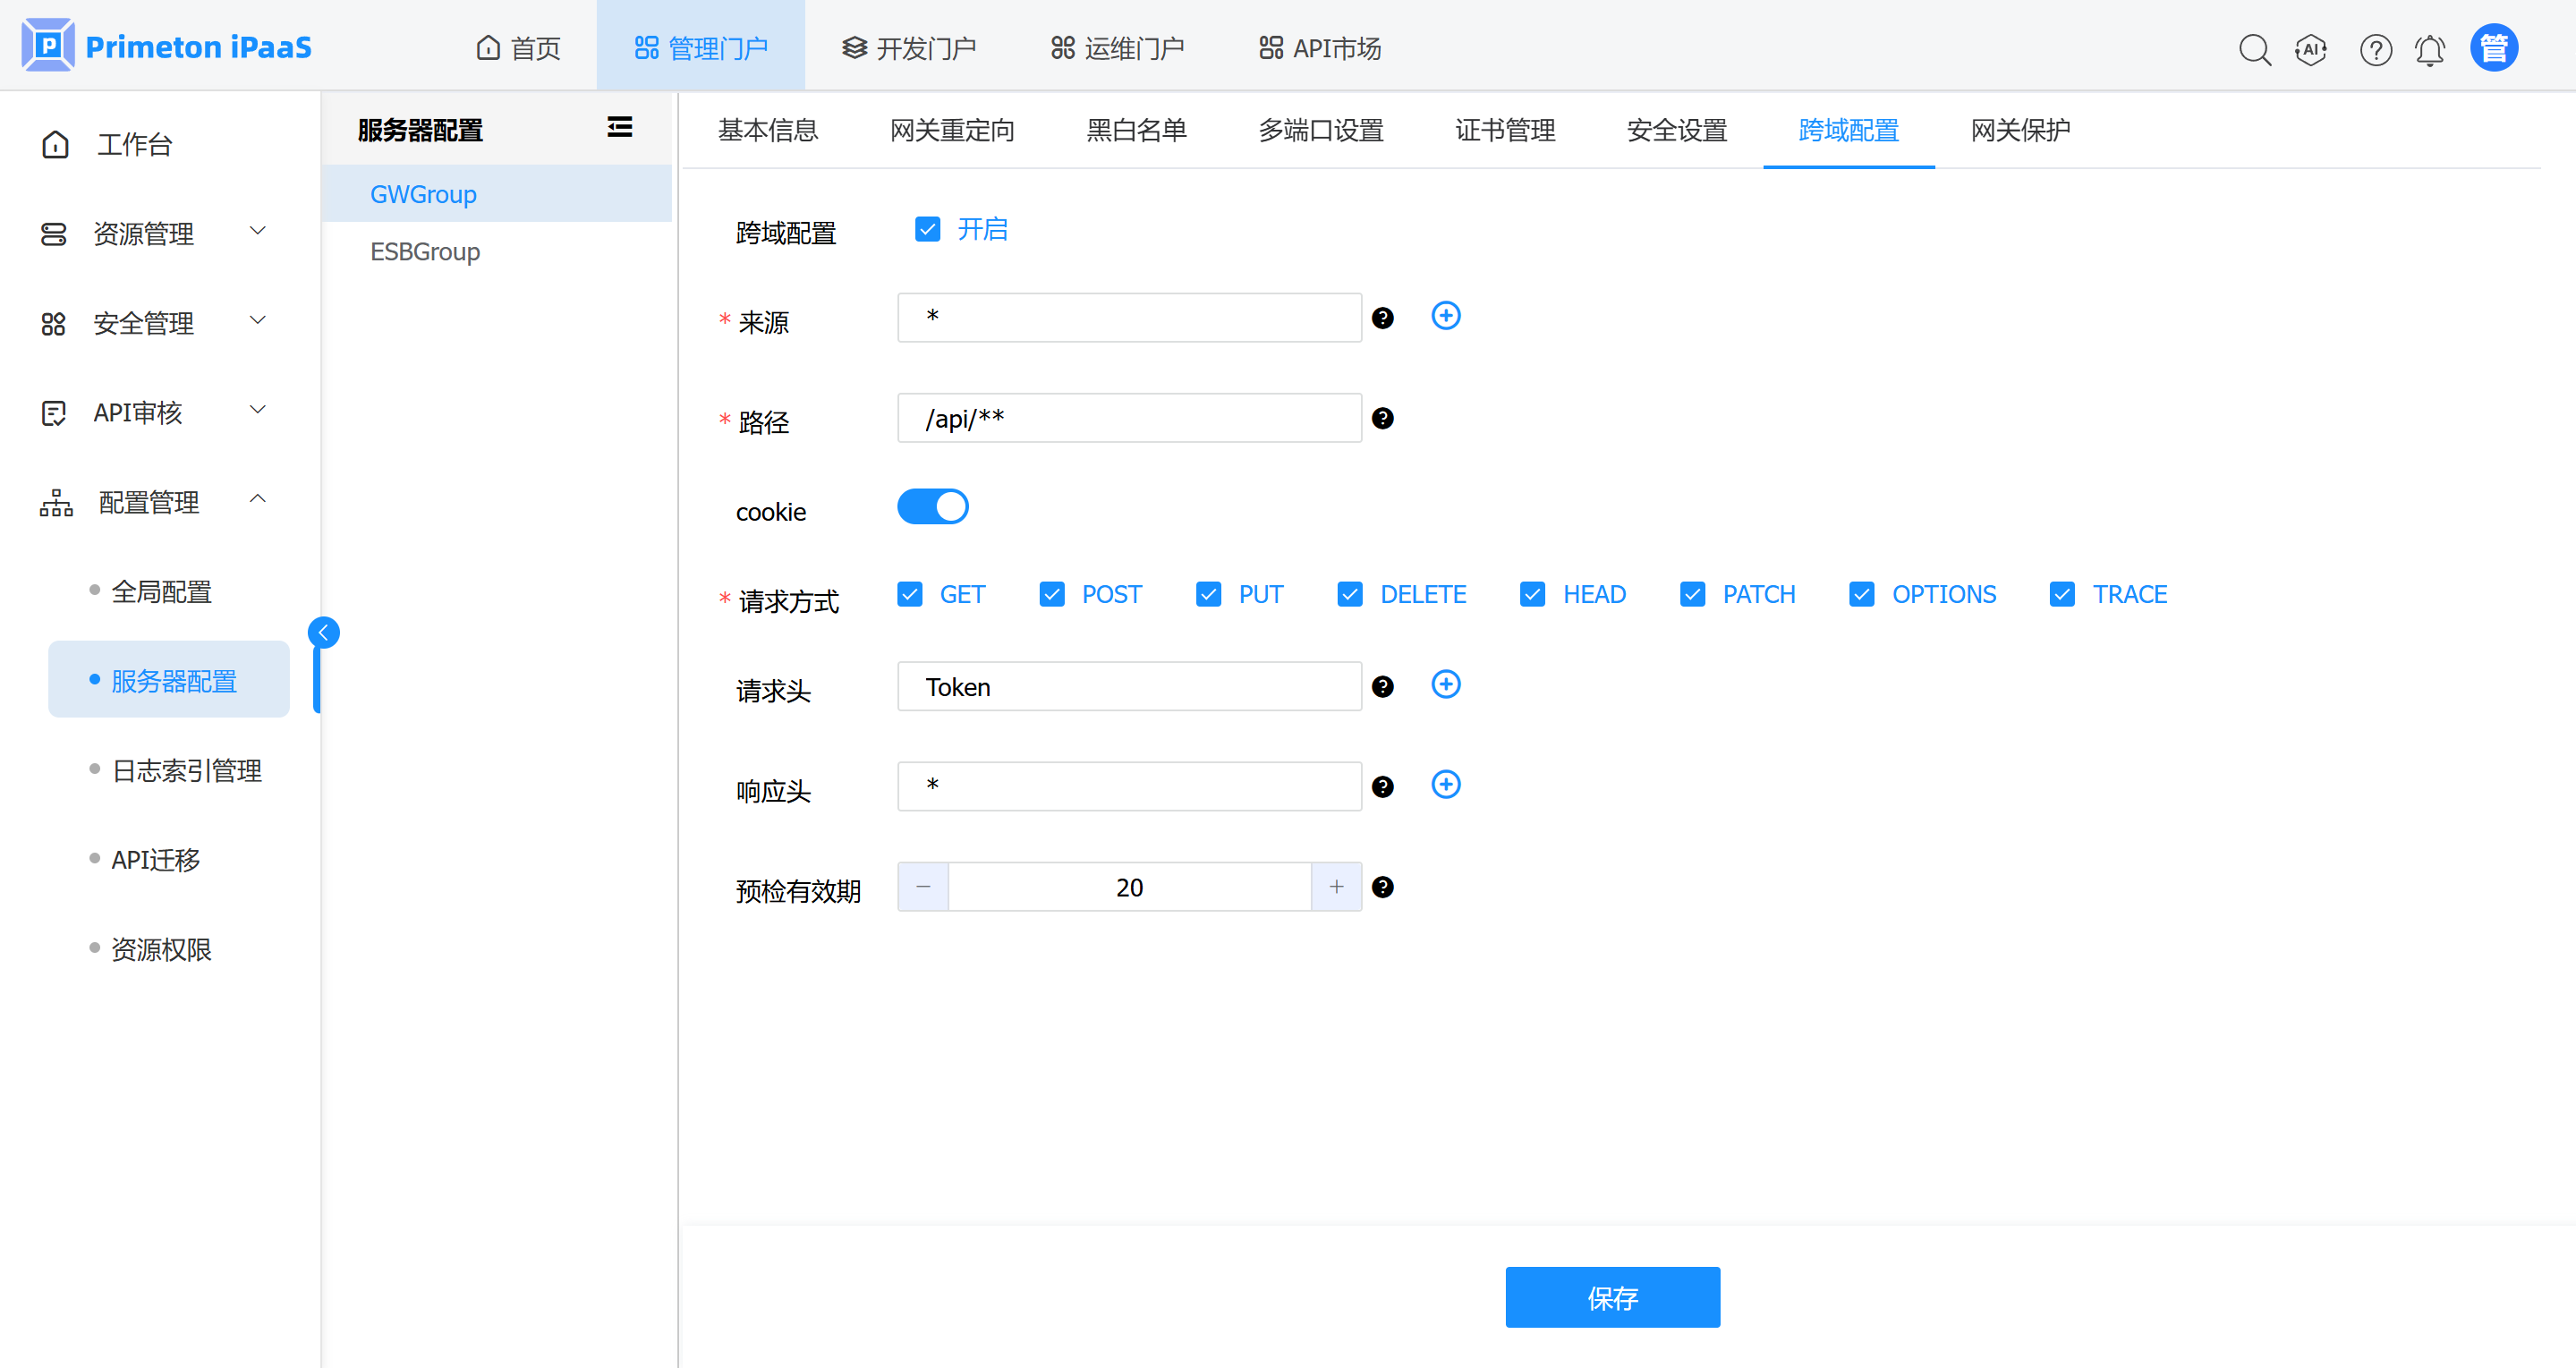Collapse the 服务器配置 list panel icon
This screenshot has width=2576, height=1368.
pyautogui.click(x=619, y=127)
